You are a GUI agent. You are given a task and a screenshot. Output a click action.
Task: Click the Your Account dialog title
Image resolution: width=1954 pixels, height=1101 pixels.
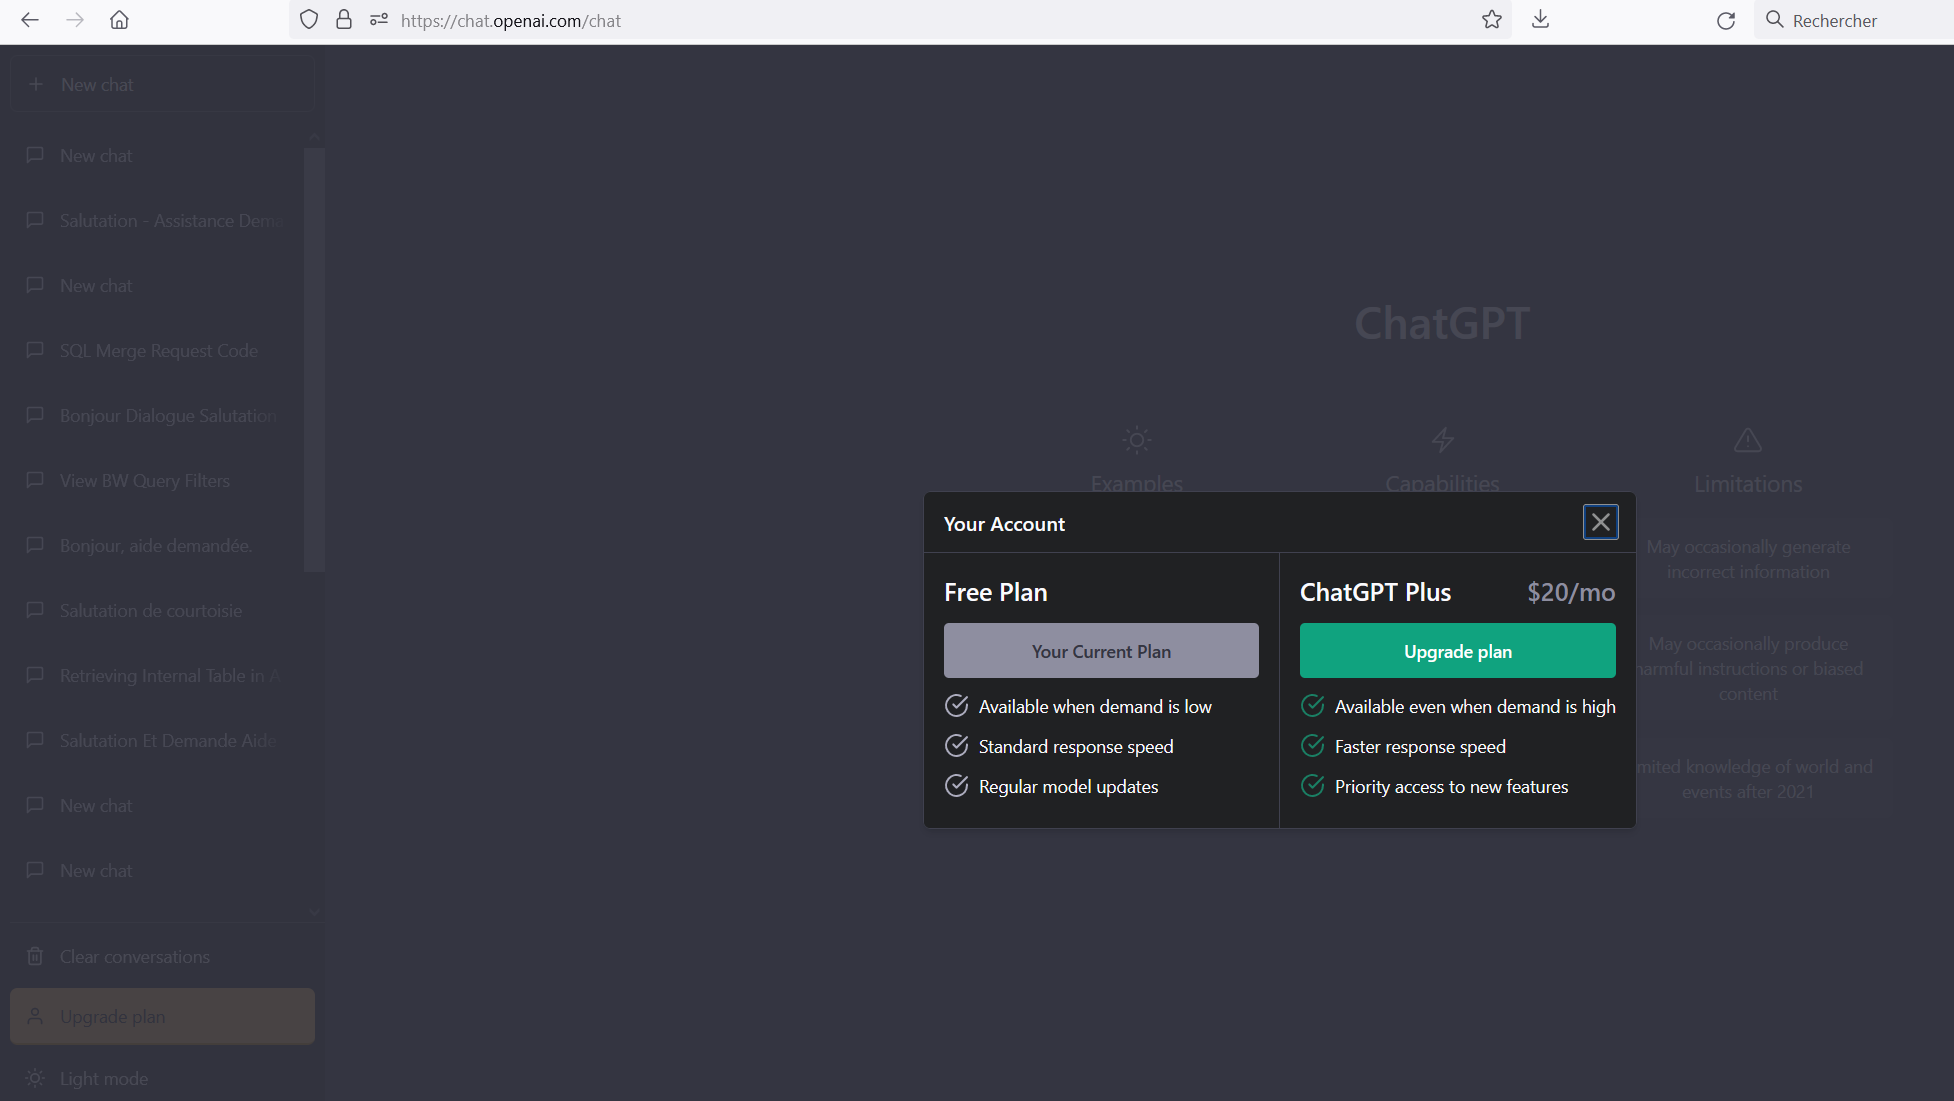(1004, 524)
